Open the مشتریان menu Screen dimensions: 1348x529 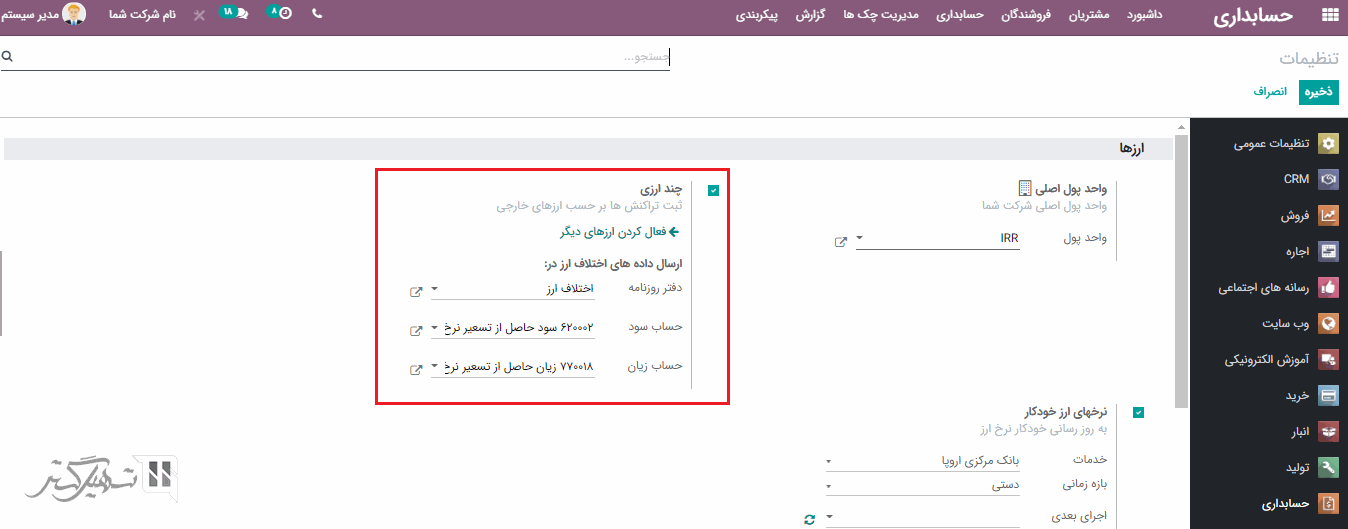pos(1090,16)
